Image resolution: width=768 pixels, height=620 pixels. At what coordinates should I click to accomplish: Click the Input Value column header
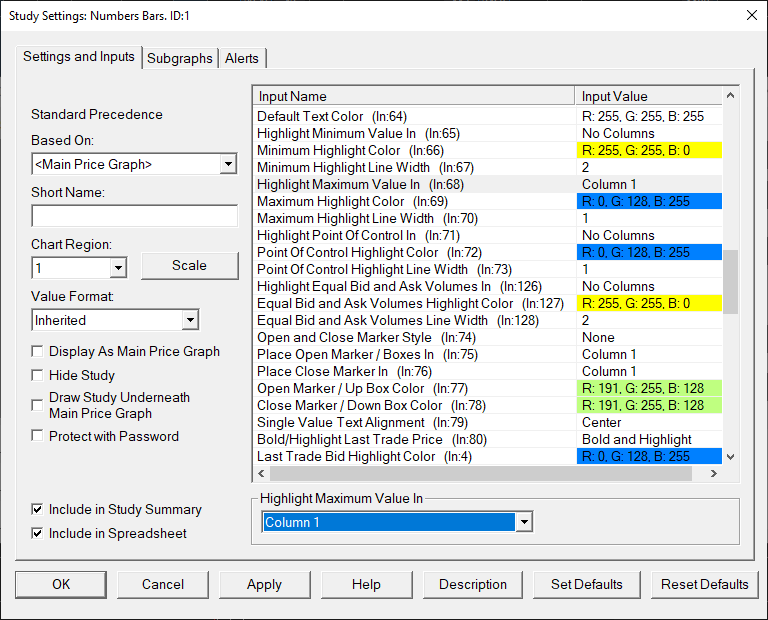[648, 96]
